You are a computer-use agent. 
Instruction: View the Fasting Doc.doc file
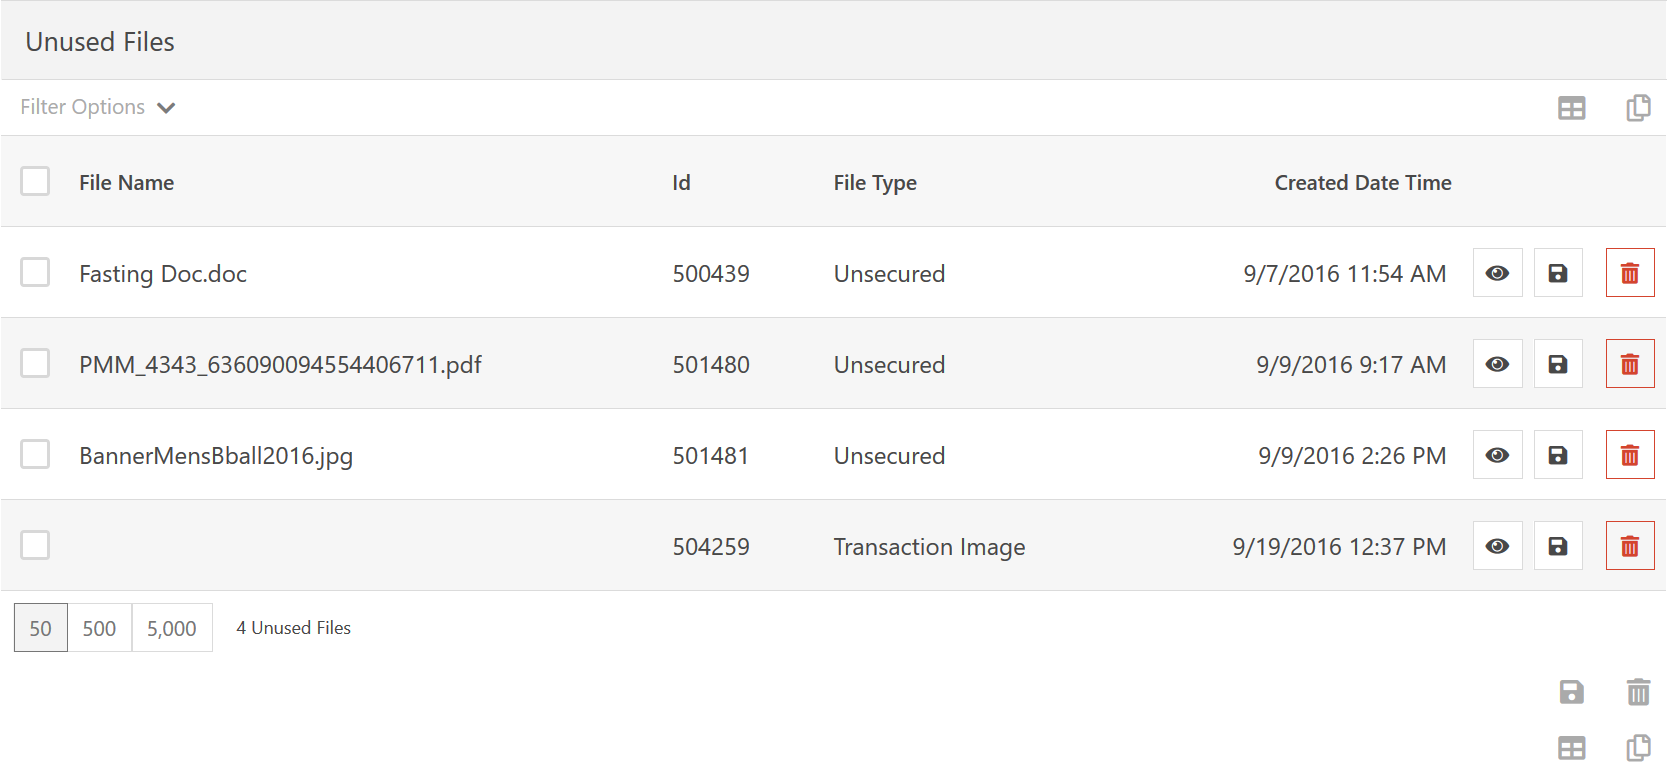point(1497,273)
